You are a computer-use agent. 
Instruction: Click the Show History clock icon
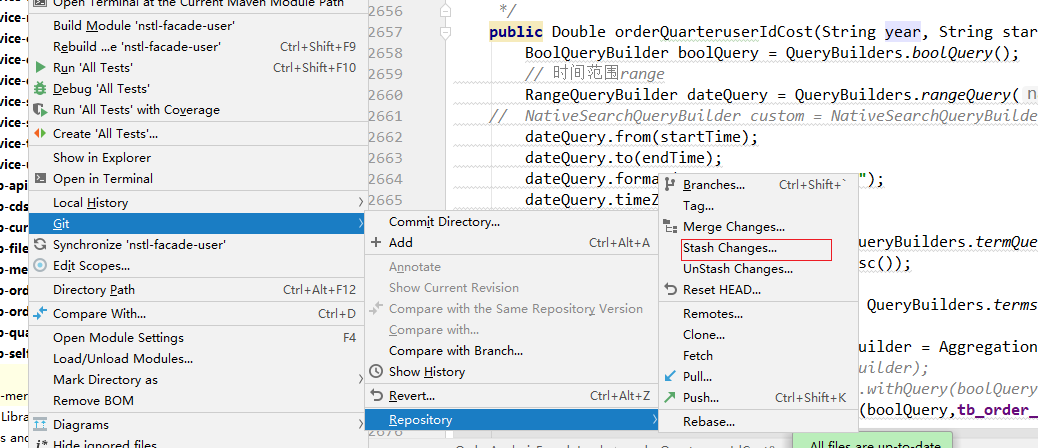[377, 372]
